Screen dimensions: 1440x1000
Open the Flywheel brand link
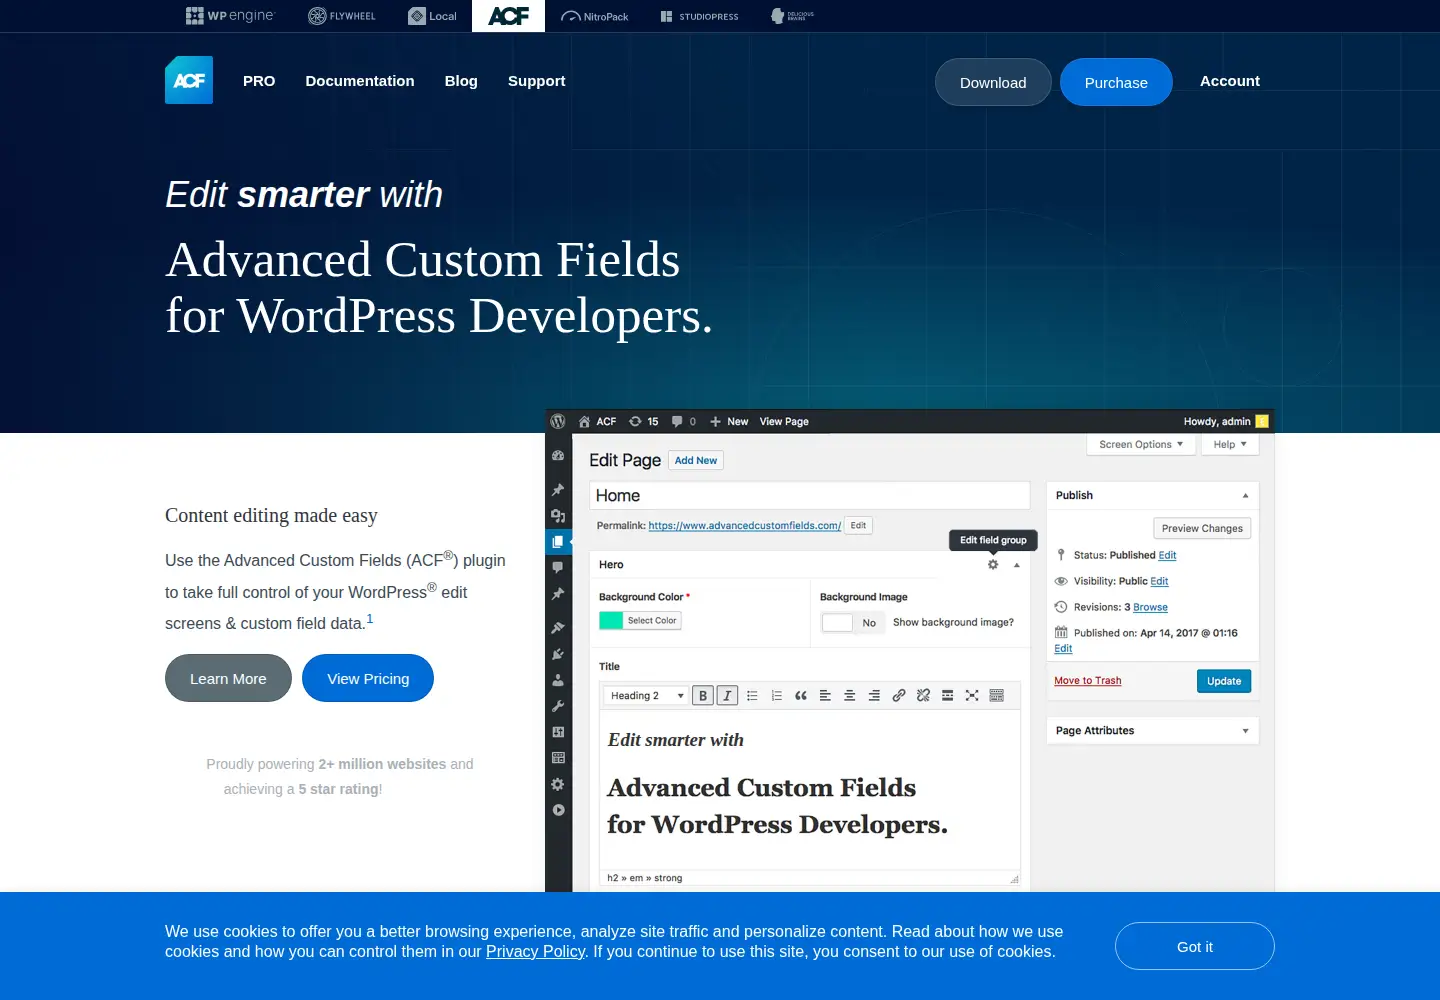[342, 16]
